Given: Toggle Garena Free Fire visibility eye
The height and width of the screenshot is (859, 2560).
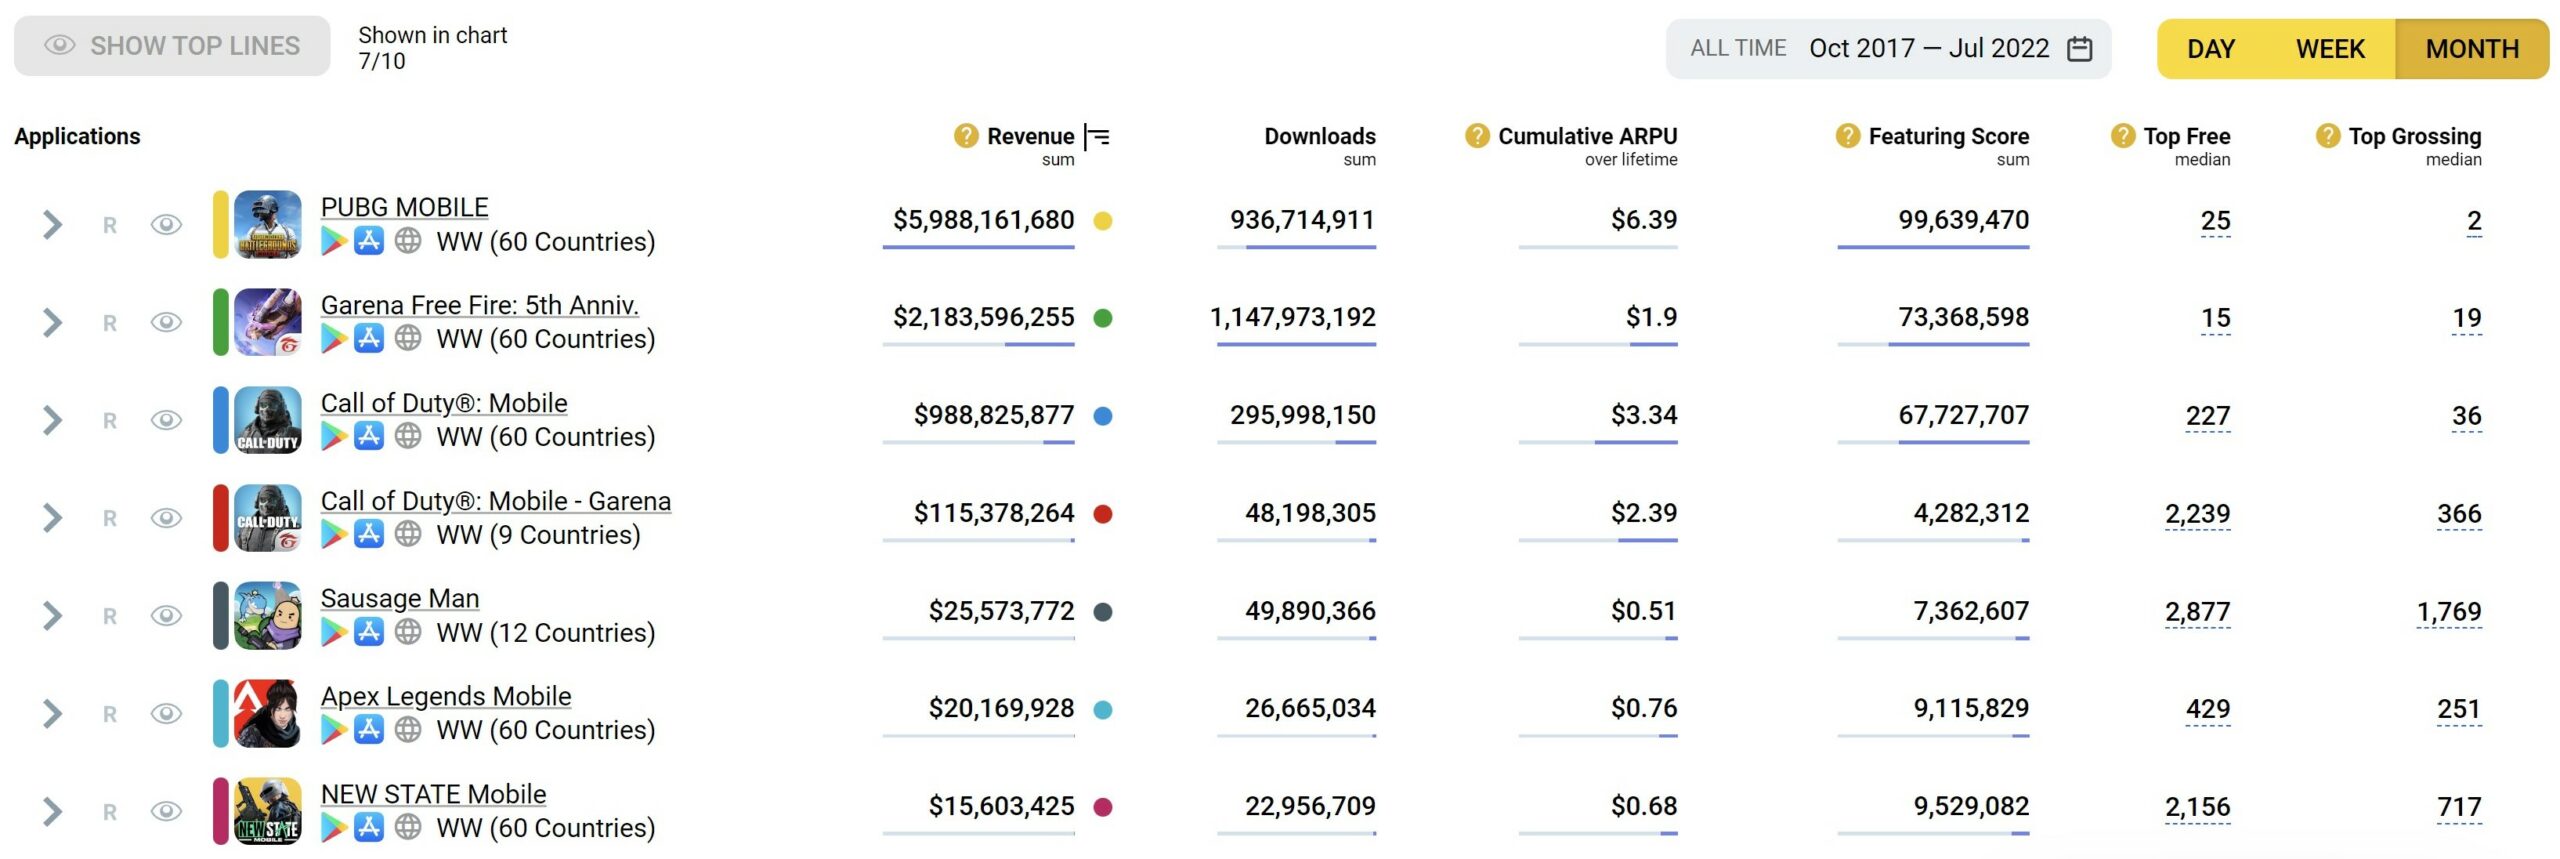Looking at the screenshot, I should point(166,322).
